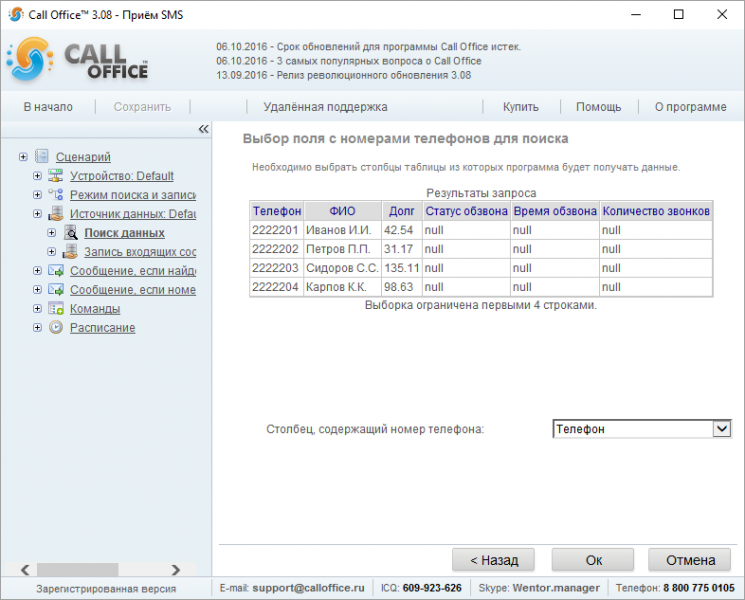Click the ФИО column header

pos(342,211)
